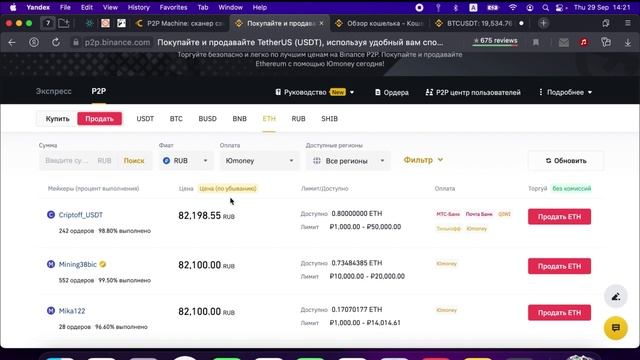
Task: Switch to Обзор кошелька browser tab
Action: [380, 23]
